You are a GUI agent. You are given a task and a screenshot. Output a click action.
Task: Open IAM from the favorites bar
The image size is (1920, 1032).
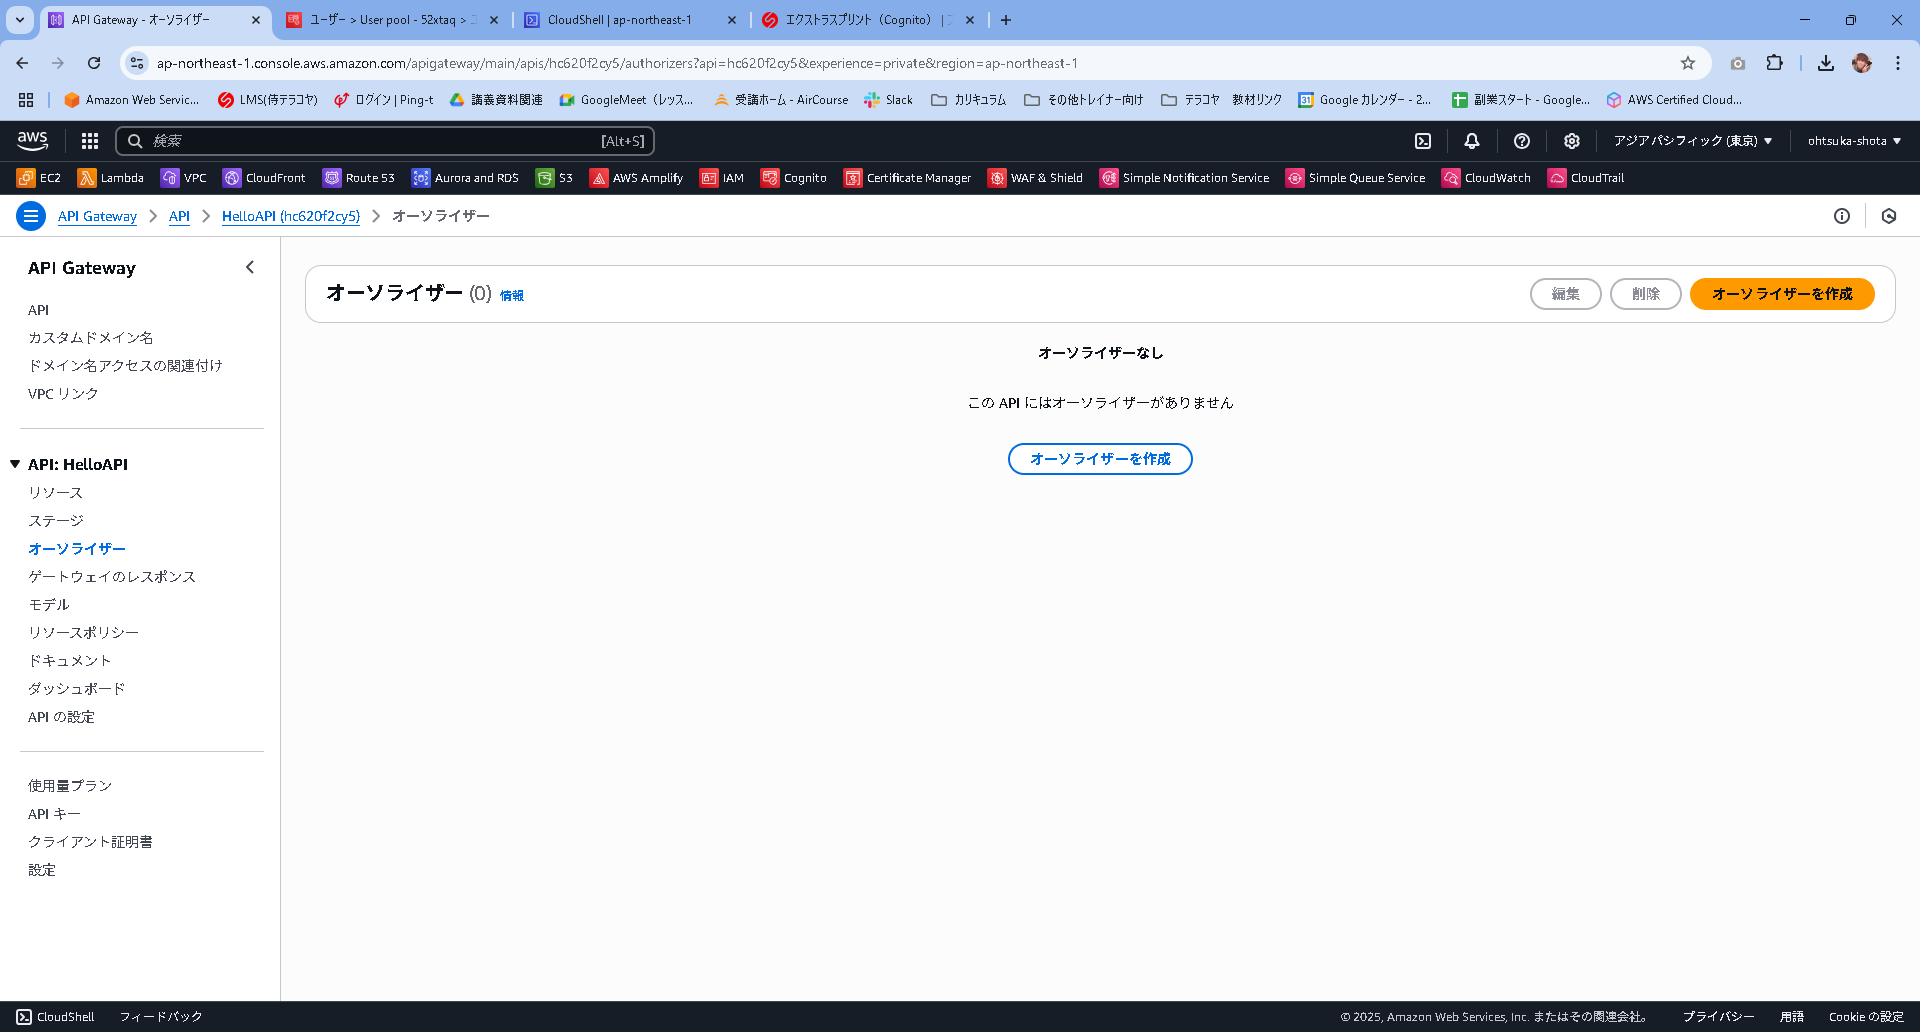pos(722,177)
